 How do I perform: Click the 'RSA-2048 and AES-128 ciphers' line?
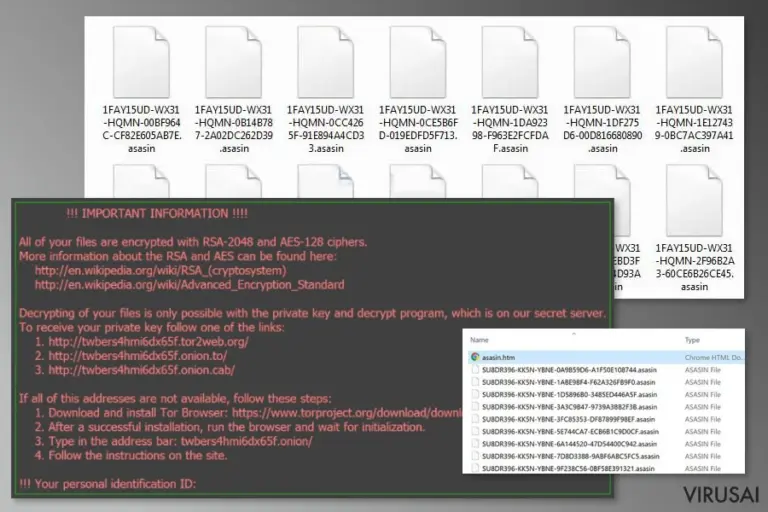[x=193, y=242]
